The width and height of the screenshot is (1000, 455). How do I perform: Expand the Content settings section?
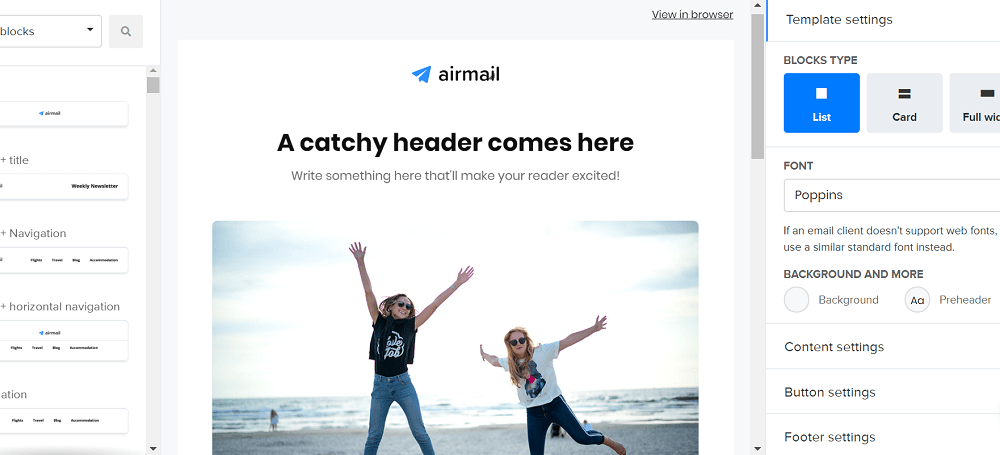[883, 347]
